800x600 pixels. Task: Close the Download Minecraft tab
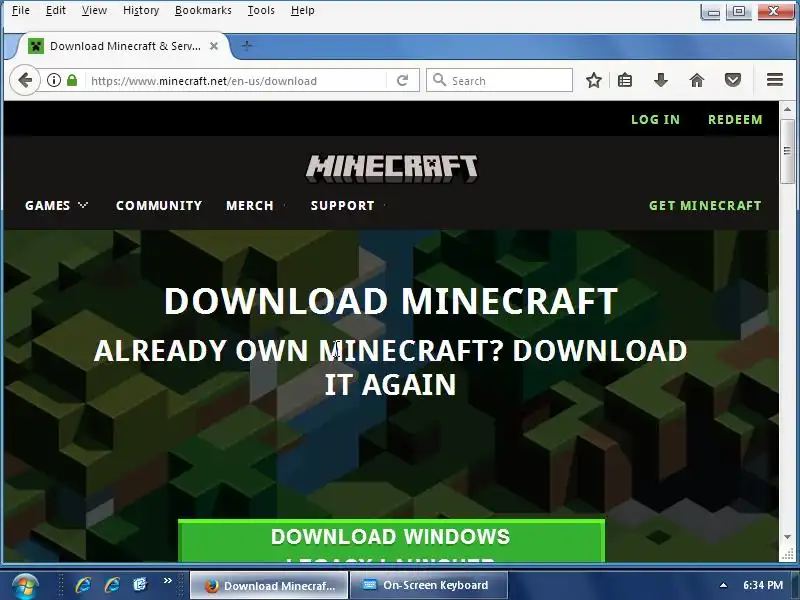coord(214,46)
